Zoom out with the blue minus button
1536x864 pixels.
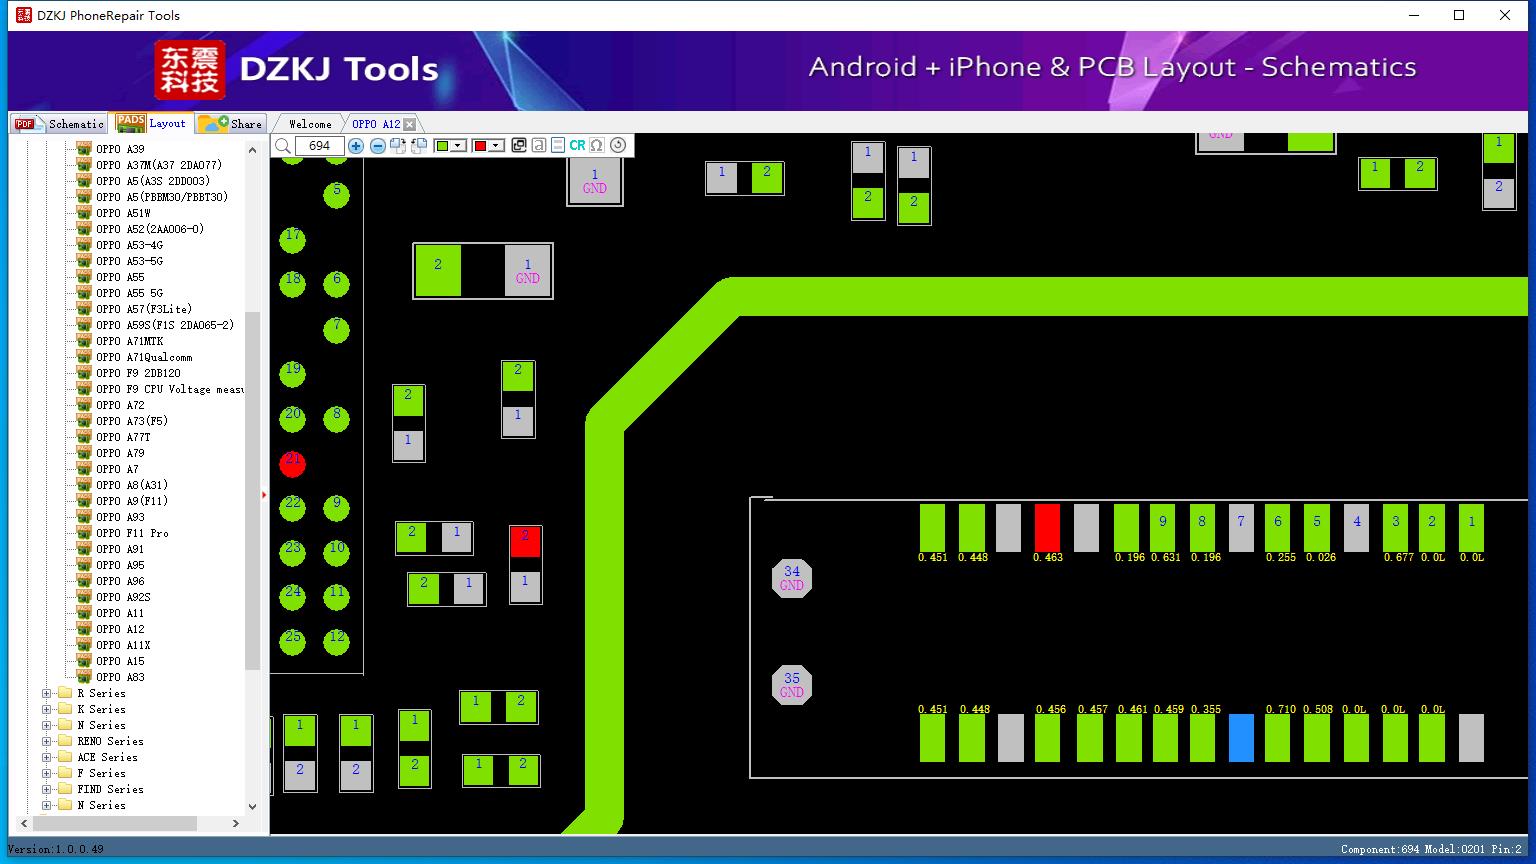pos(378,146)
